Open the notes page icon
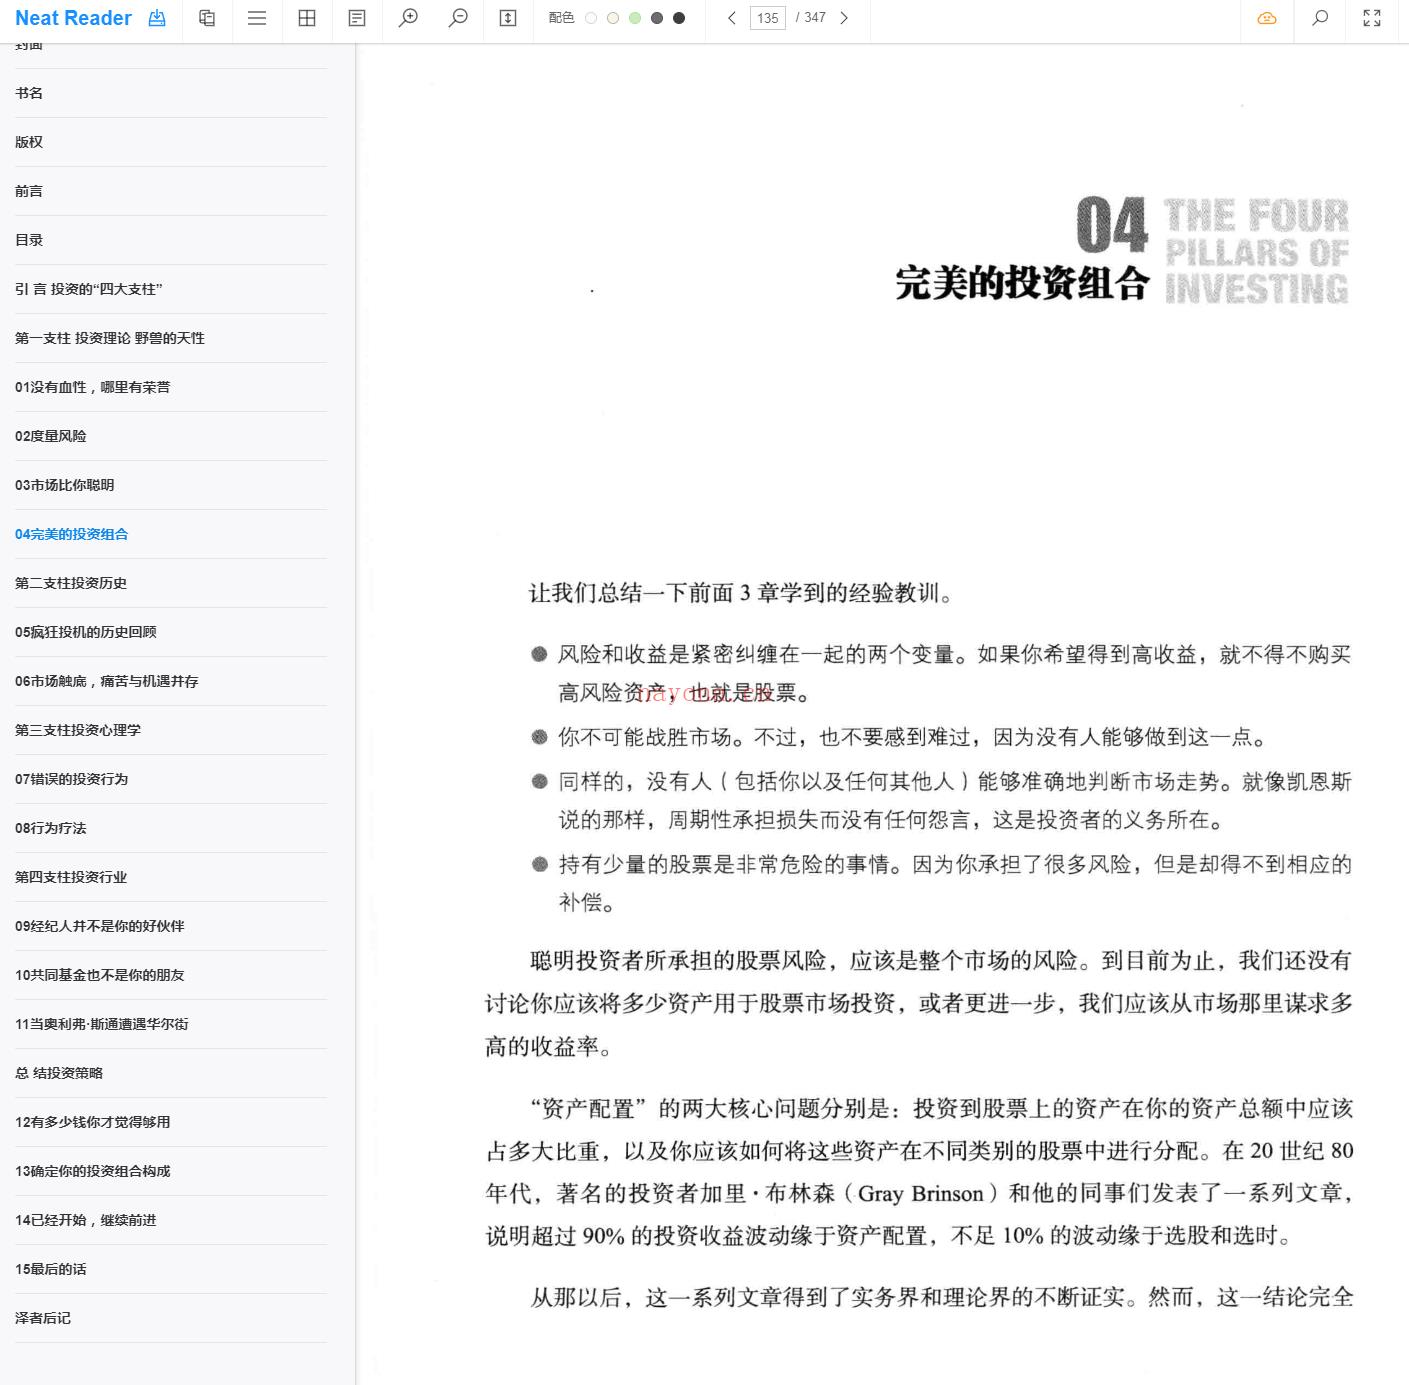The image size is (1409, 1385). tap(357, 18)
